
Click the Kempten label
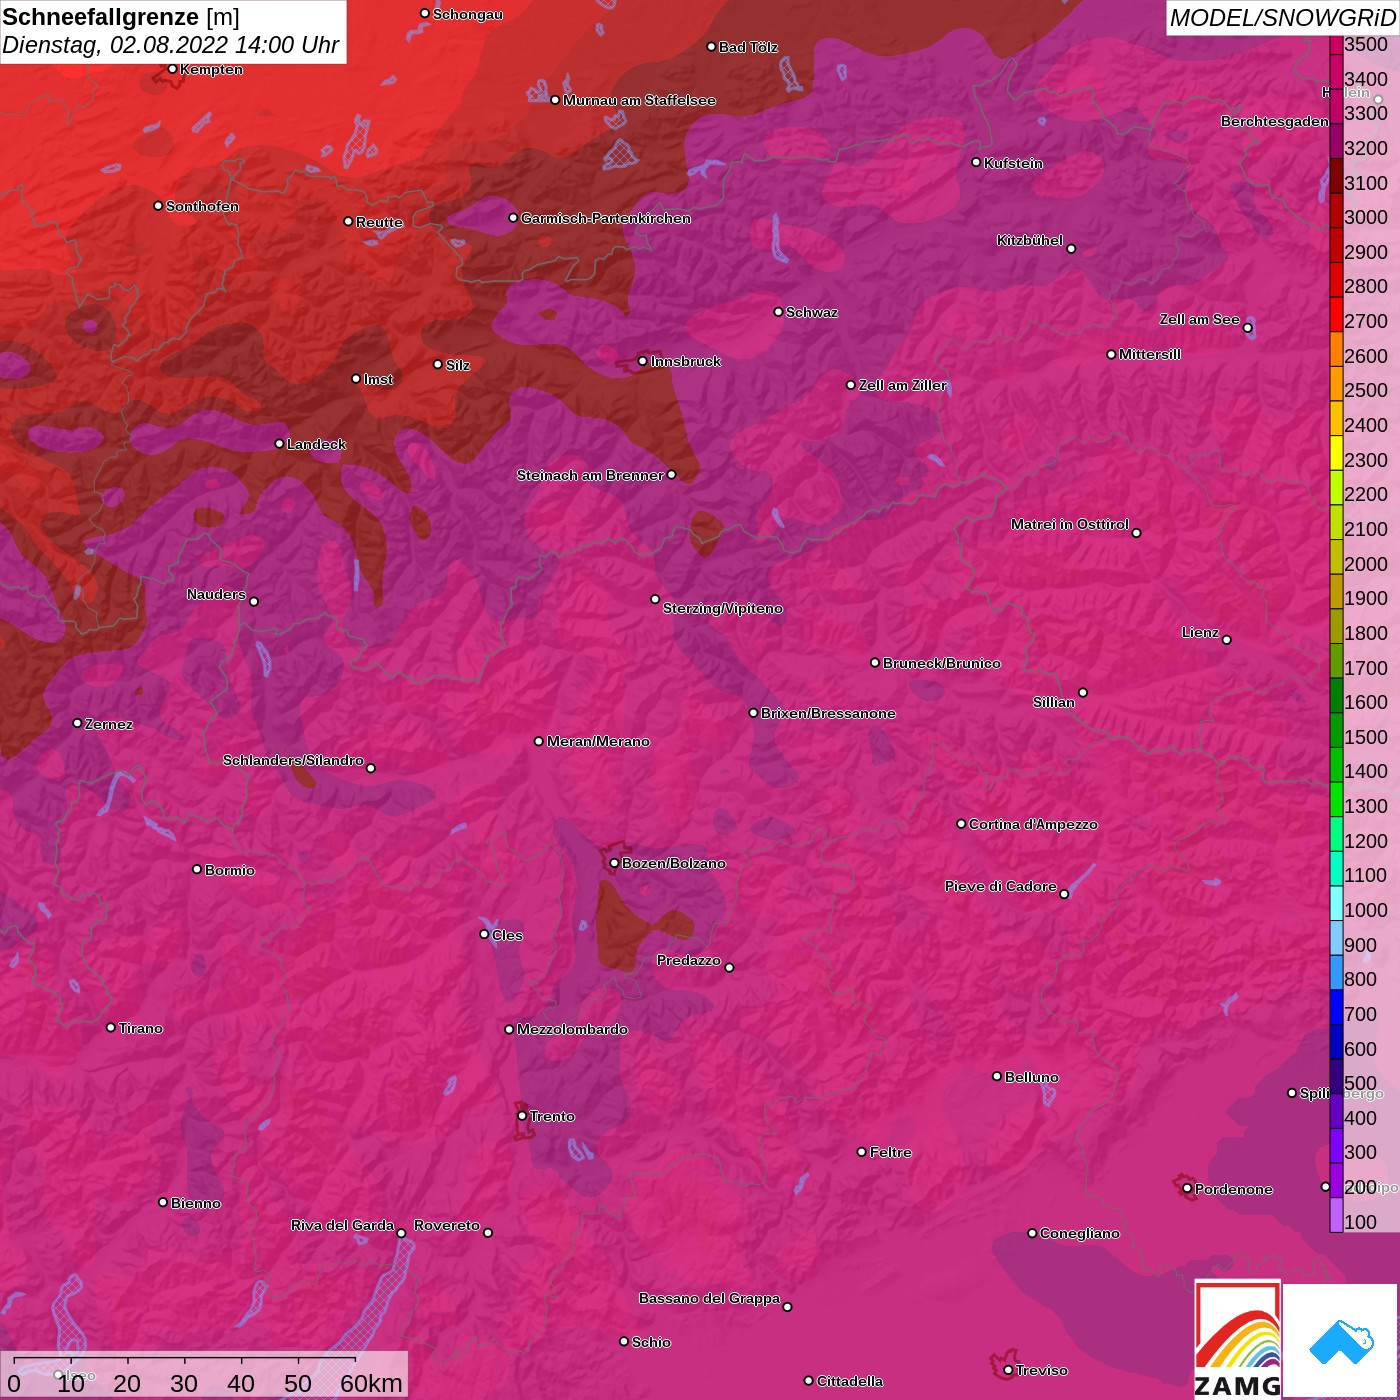[x=211, y=69]
